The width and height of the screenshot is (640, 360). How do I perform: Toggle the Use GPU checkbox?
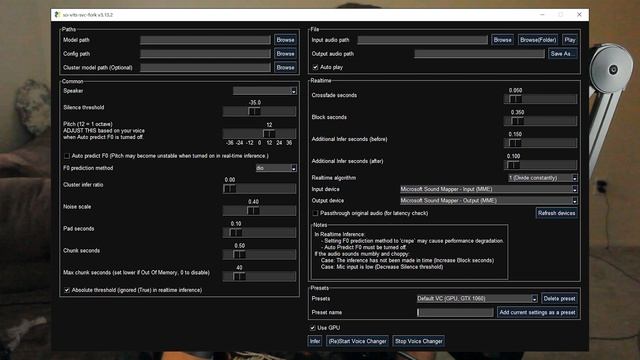pyautogui.click(x=313, y=328)
